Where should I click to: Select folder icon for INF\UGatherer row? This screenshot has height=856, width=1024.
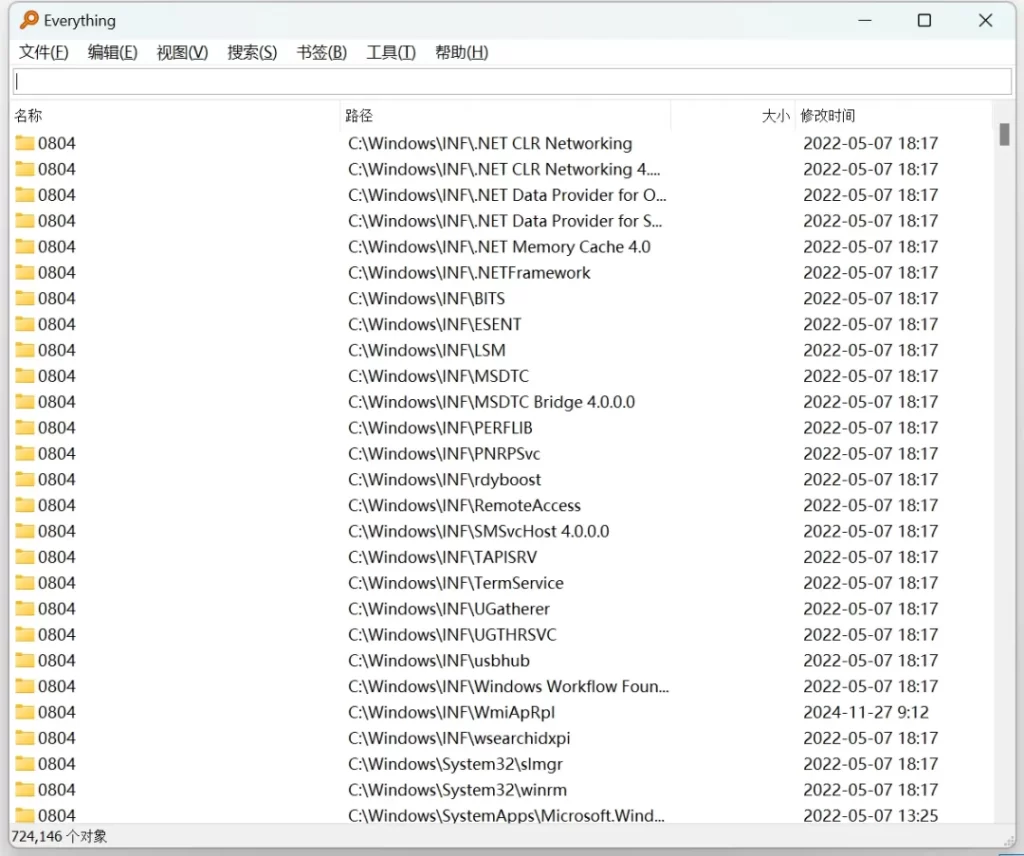25,609
